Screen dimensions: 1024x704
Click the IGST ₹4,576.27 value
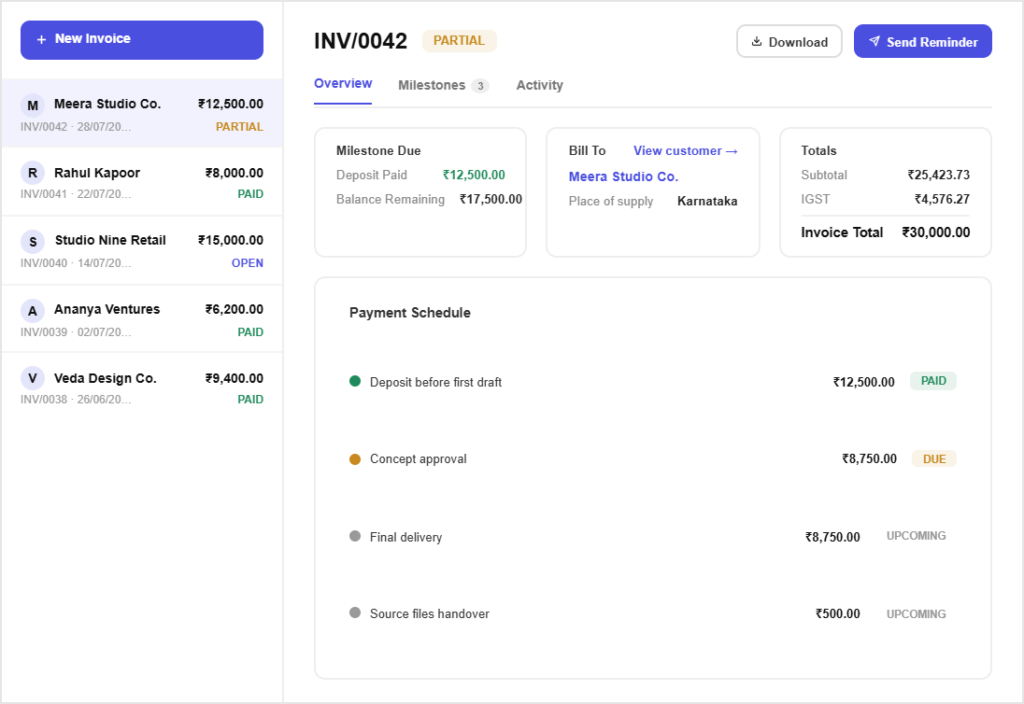[942, 199]
